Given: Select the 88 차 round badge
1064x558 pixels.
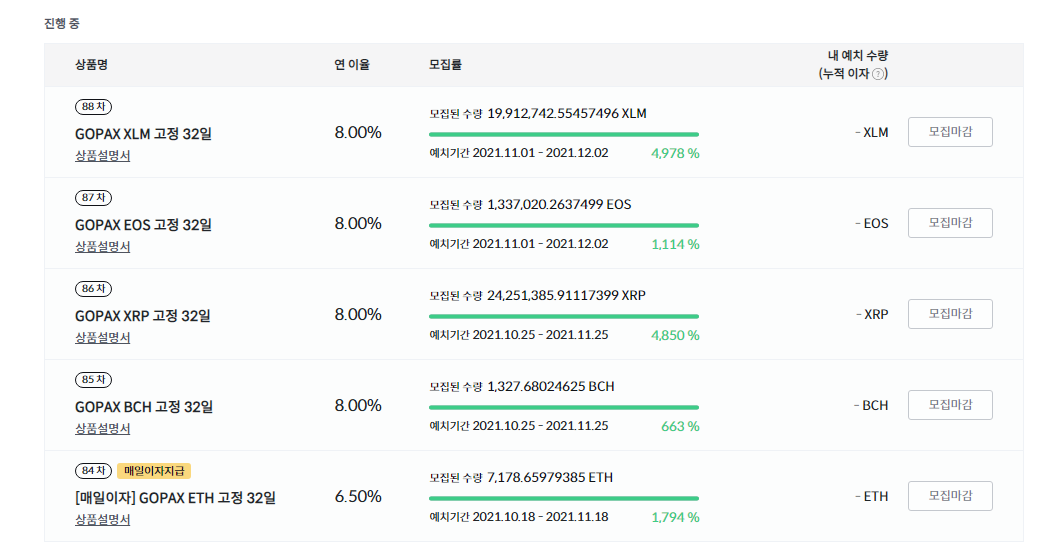Looking at the screenshot, I should click(x=93, y=107).
